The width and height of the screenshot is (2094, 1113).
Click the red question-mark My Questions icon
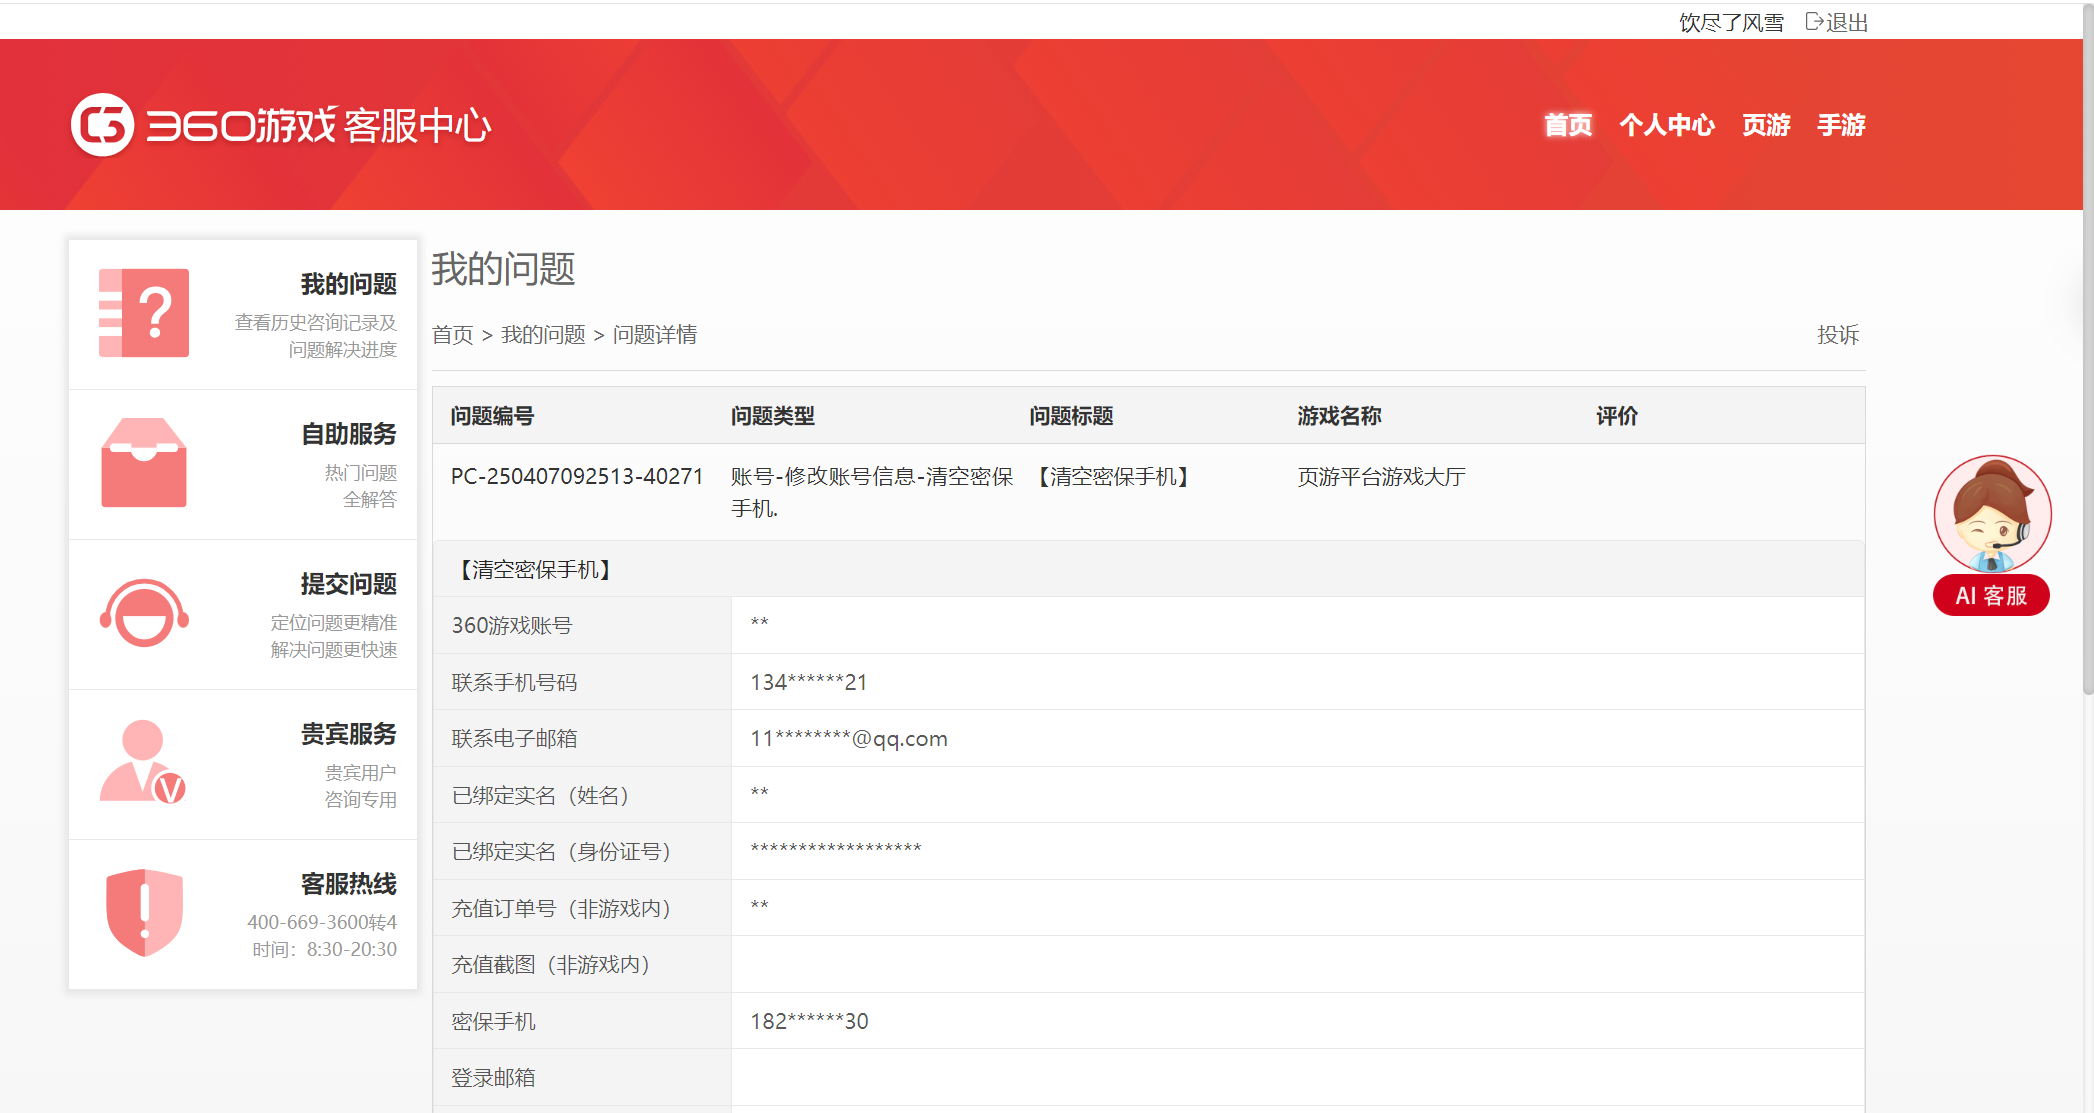pos(144,313)
